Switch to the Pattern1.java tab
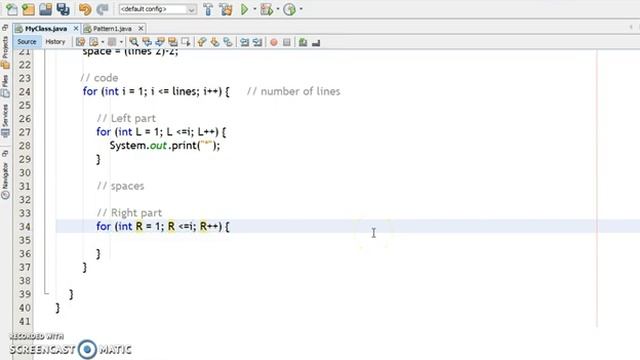The image size is (640, 360). [112, 29]
